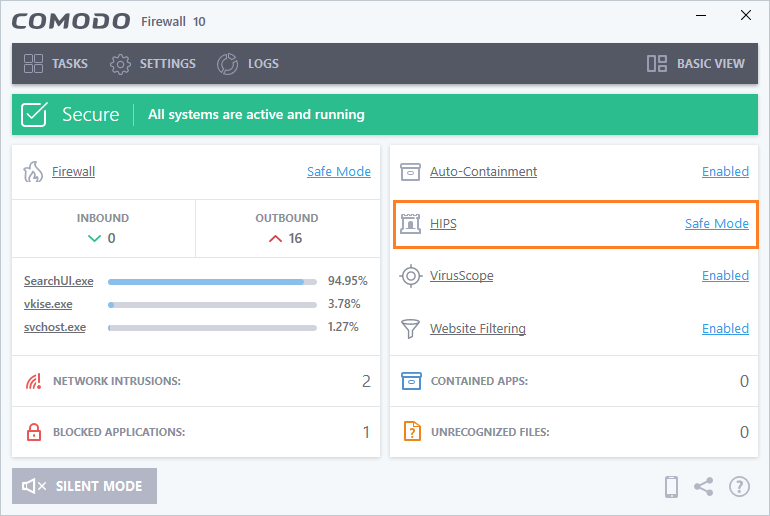Open the SearchUI.exe process link
Viewport: 770px width, 516px height.
(x=58, y=281)
